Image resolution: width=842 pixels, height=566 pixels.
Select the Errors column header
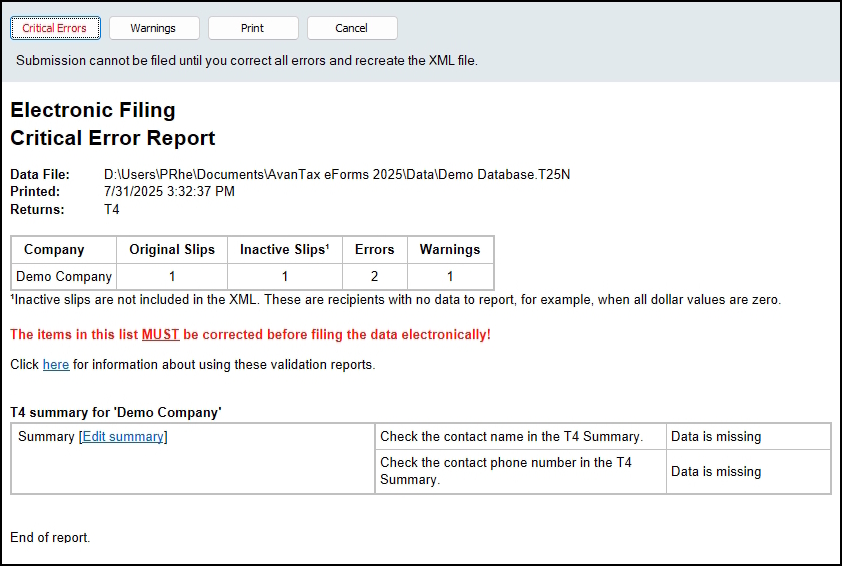pyautogui.click(x=374, y=250)
